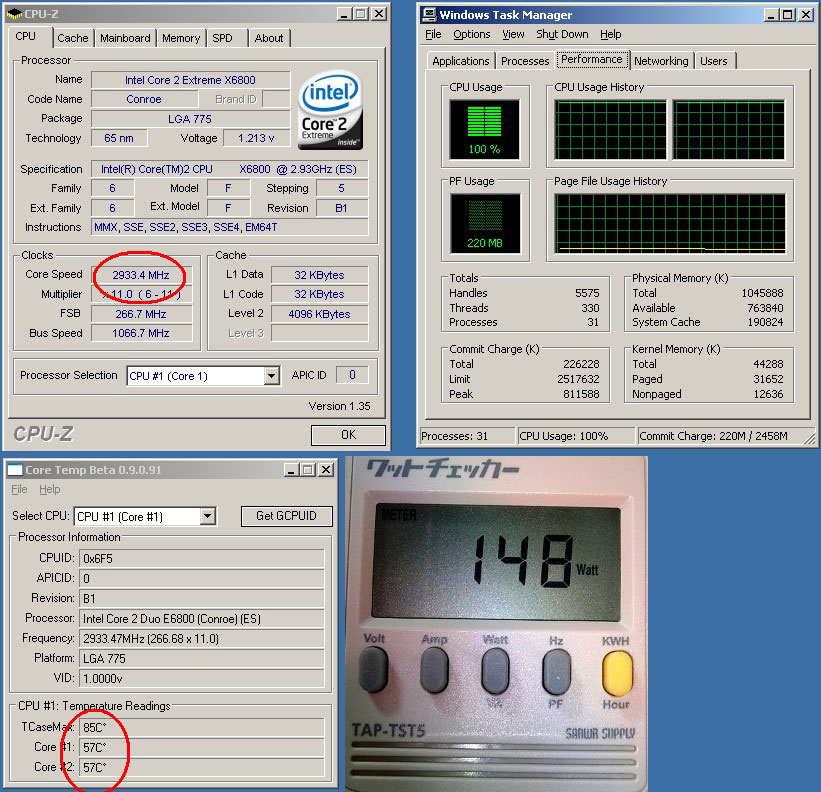
Task: Click the CPUID field 0x6F5 in Core Temp
Action: point(202,559)
